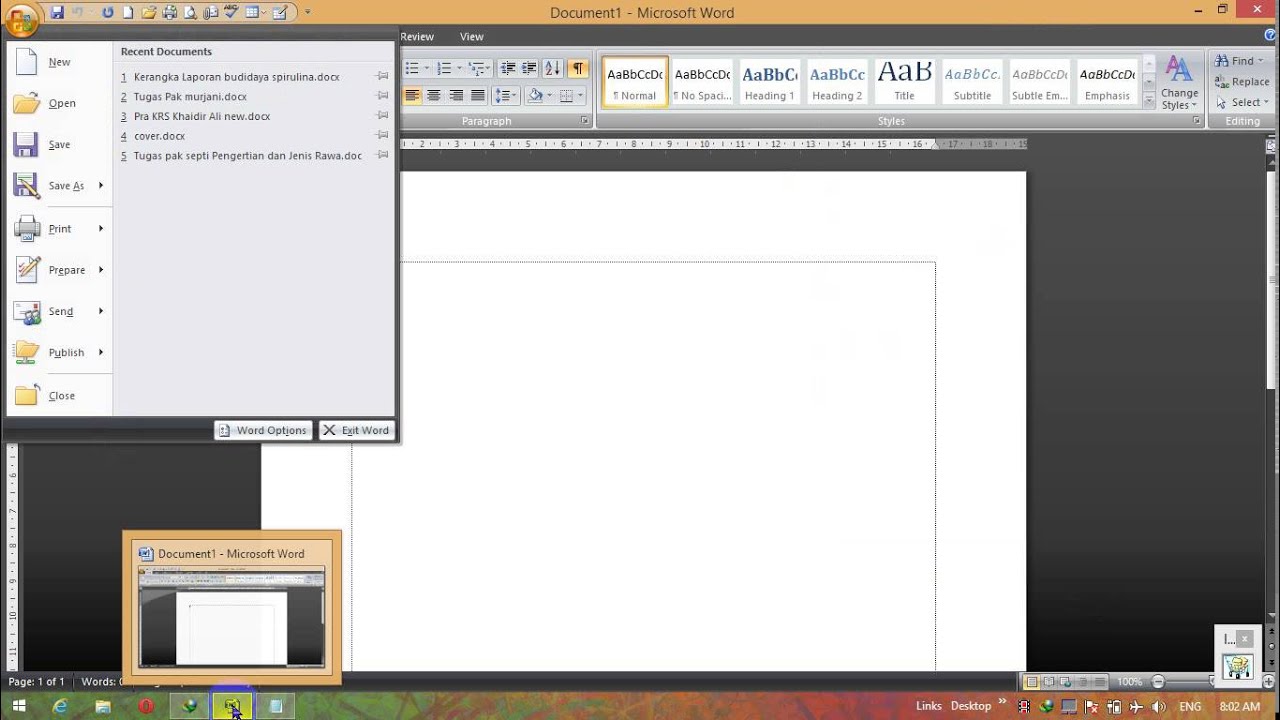1280x720 pixels.
Task: Choose Open from Office menu
Action: [x=60, y=103]
